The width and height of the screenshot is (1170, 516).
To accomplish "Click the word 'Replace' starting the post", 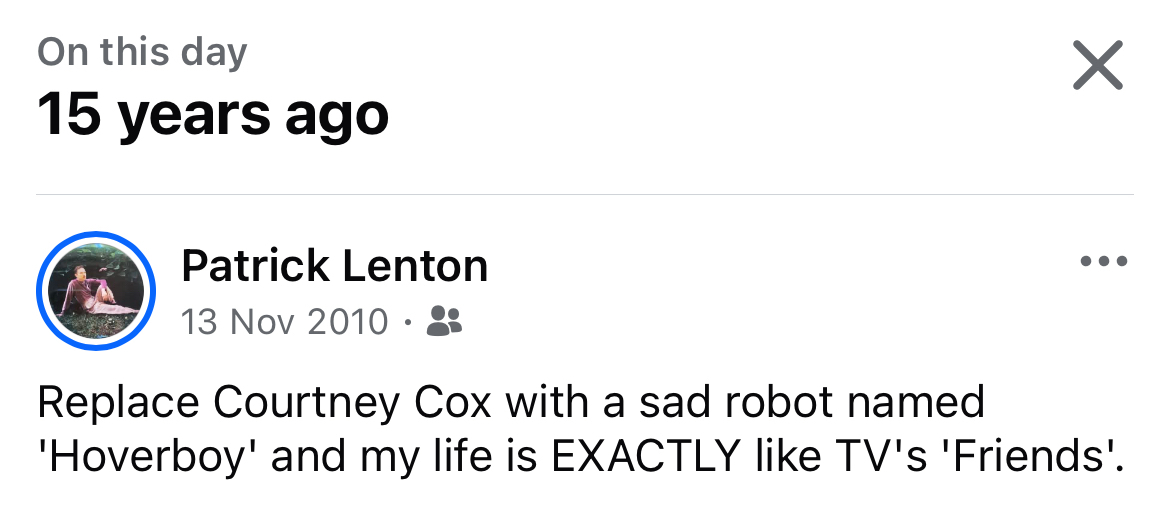I will (117, 403).
